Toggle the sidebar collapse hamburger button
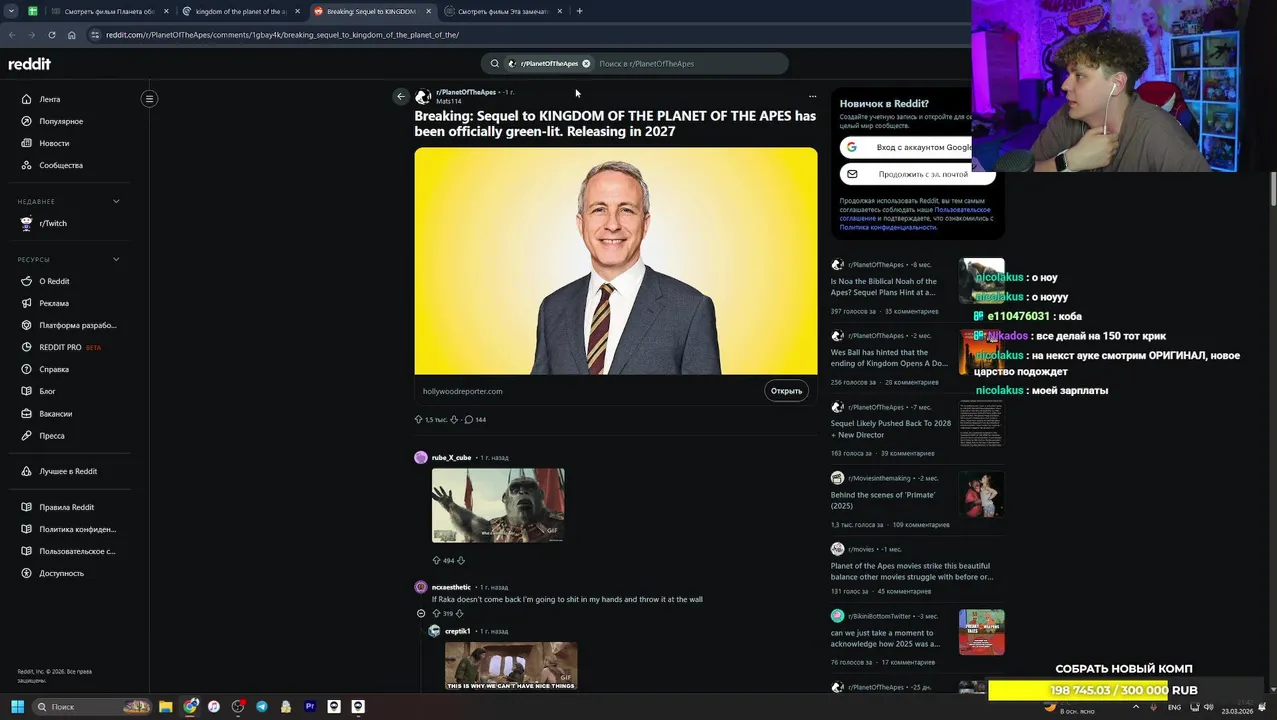This screenshot has height=720, width=1277. click(x=149, y=98)
